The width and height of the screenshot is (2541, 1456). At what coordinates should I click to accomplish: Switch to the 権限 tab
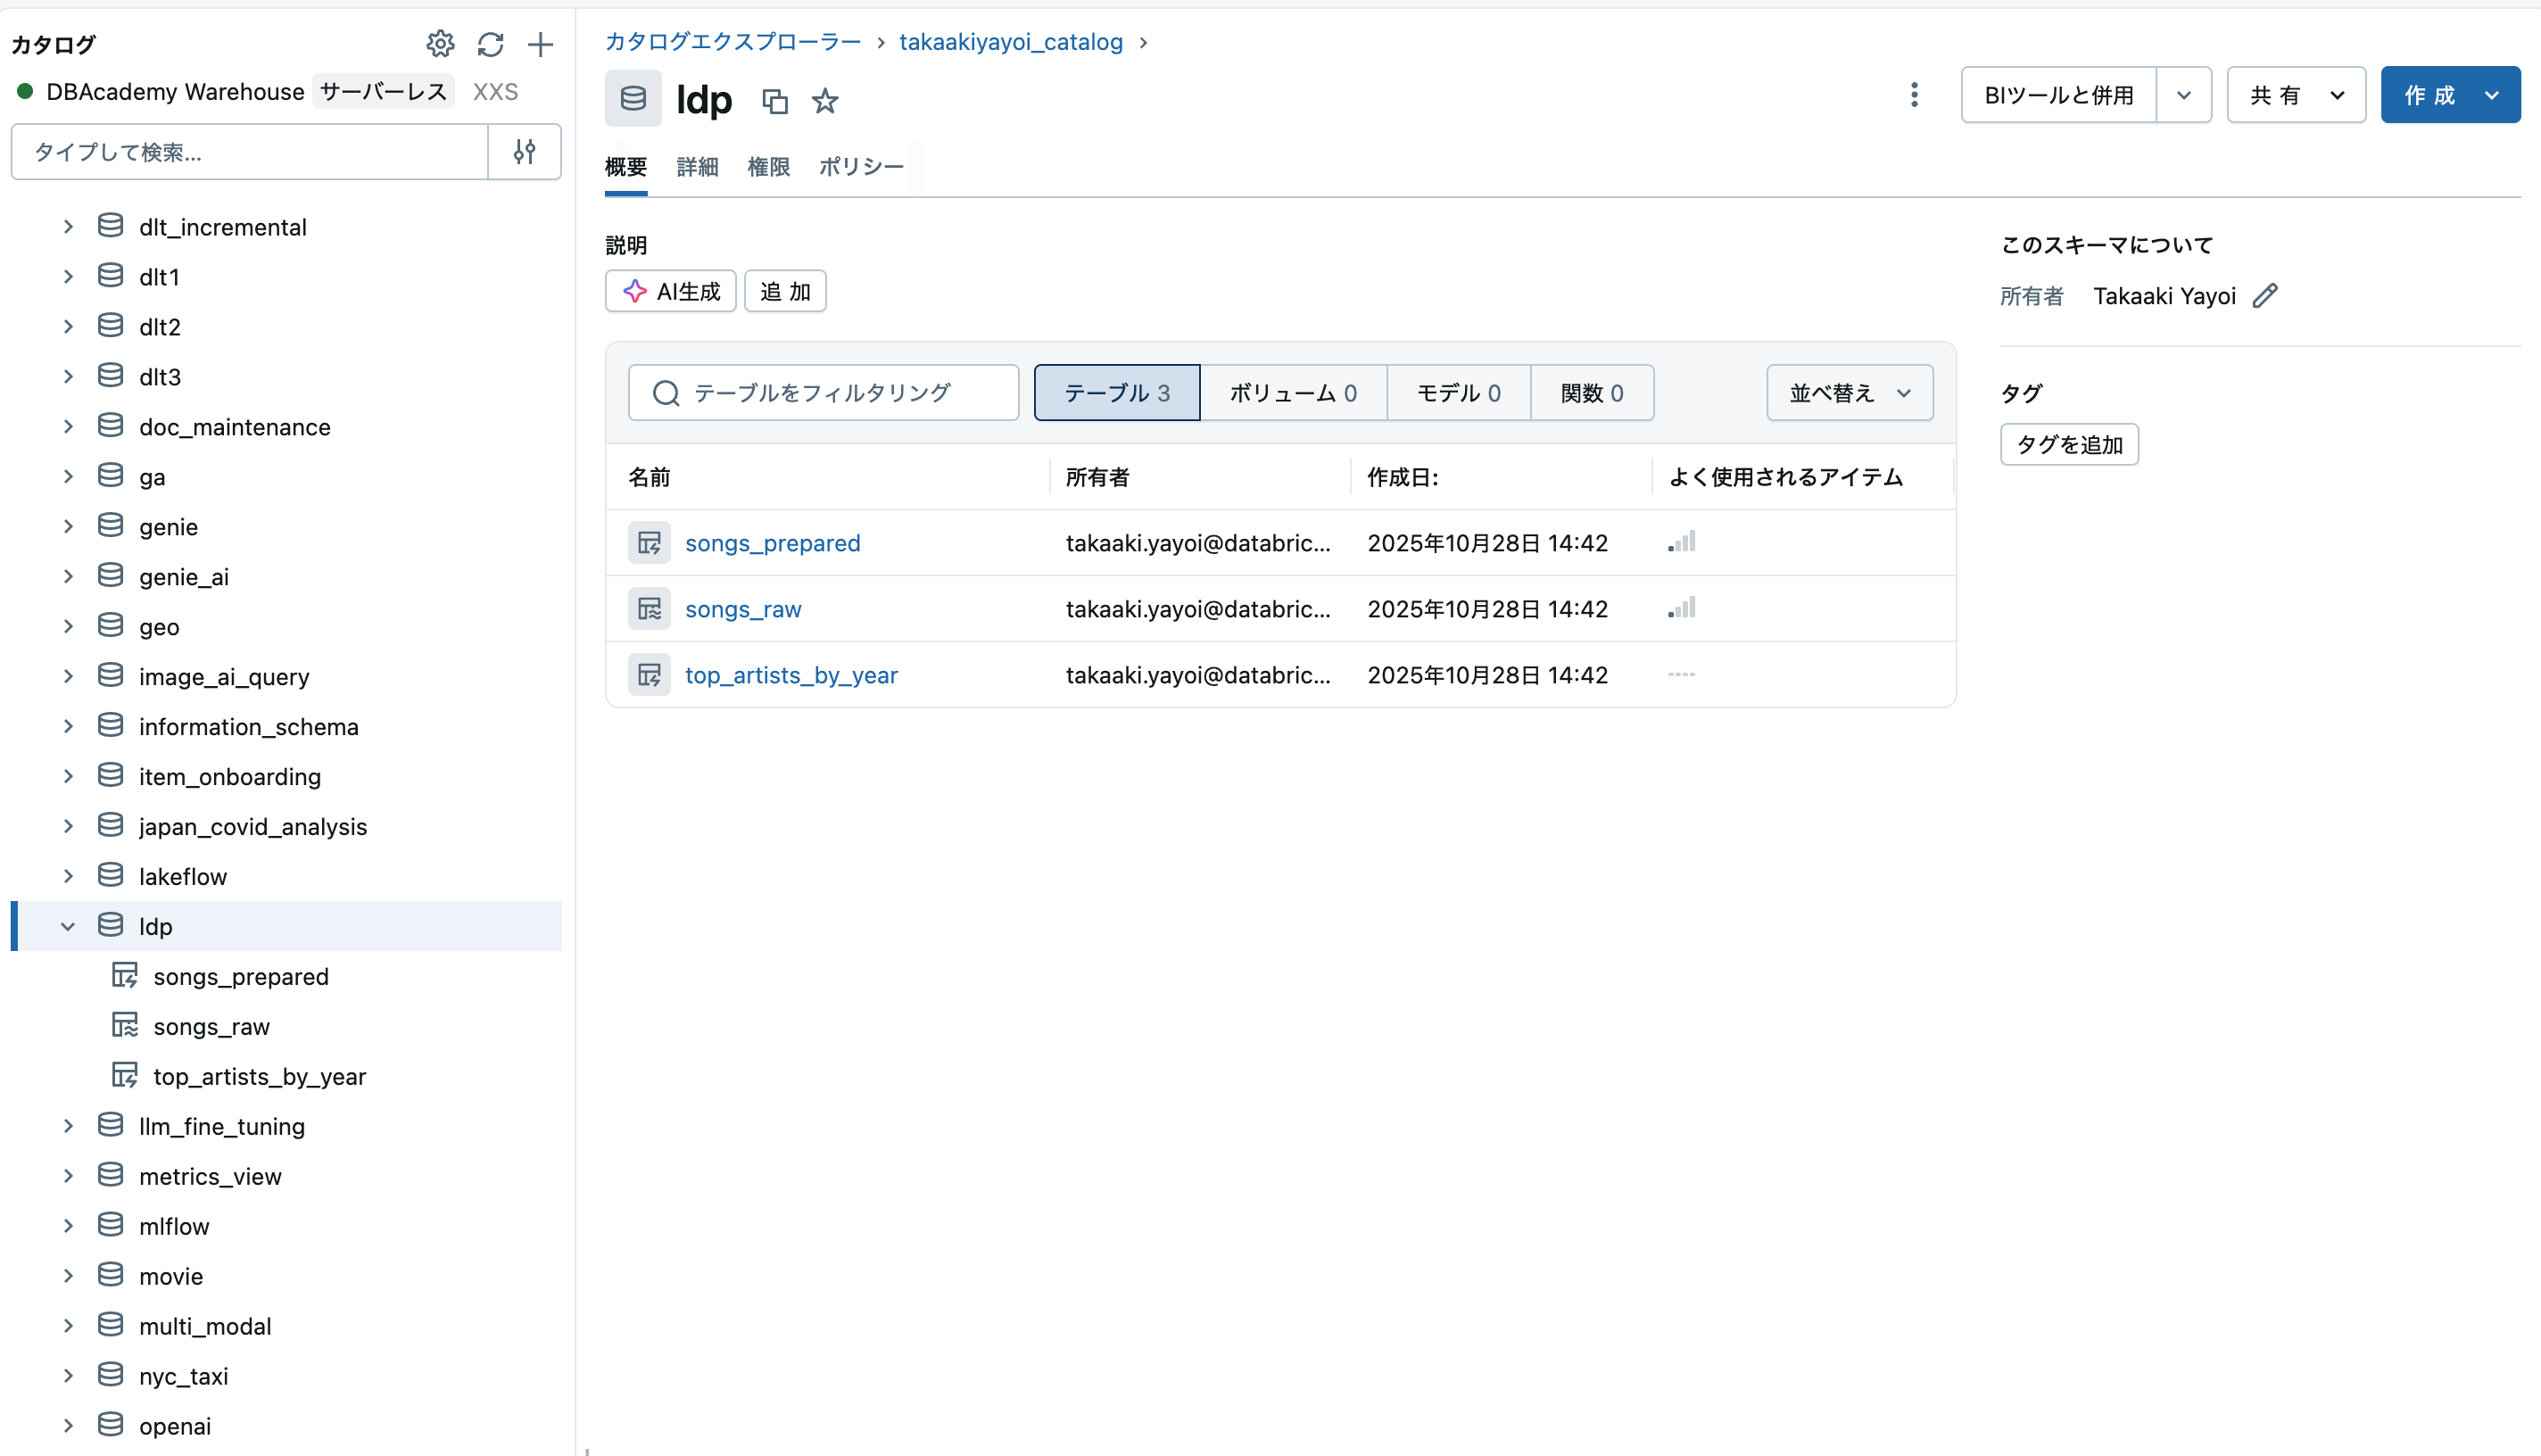click(768, 167)
